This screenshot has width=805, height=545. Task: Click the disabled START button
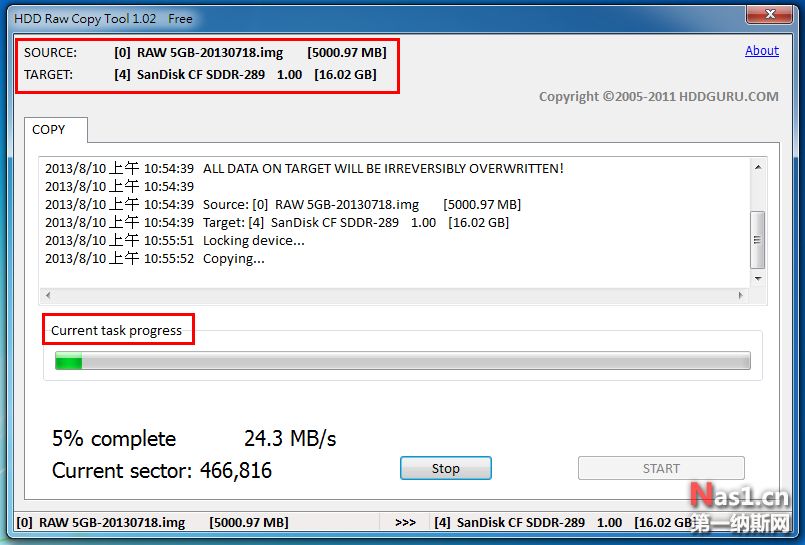(x=661, y=468)
